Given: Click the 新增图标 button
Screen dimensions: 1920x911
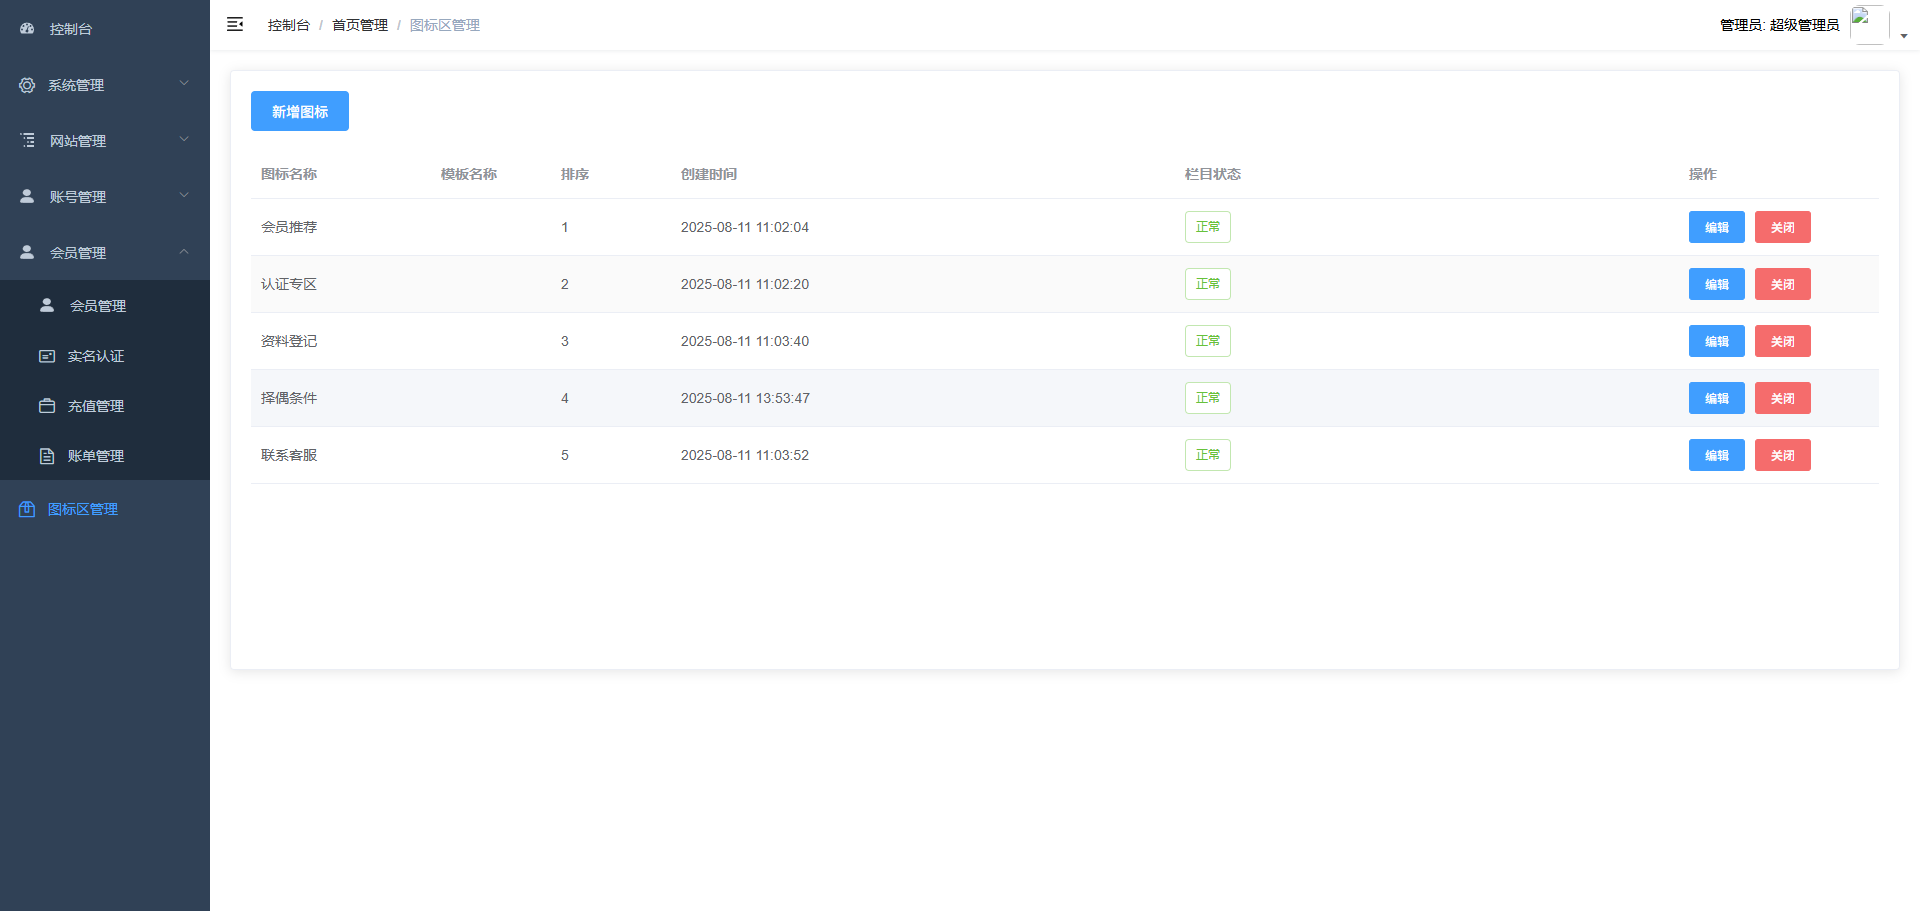Looking at the screenshot, I should pos(299,111).
